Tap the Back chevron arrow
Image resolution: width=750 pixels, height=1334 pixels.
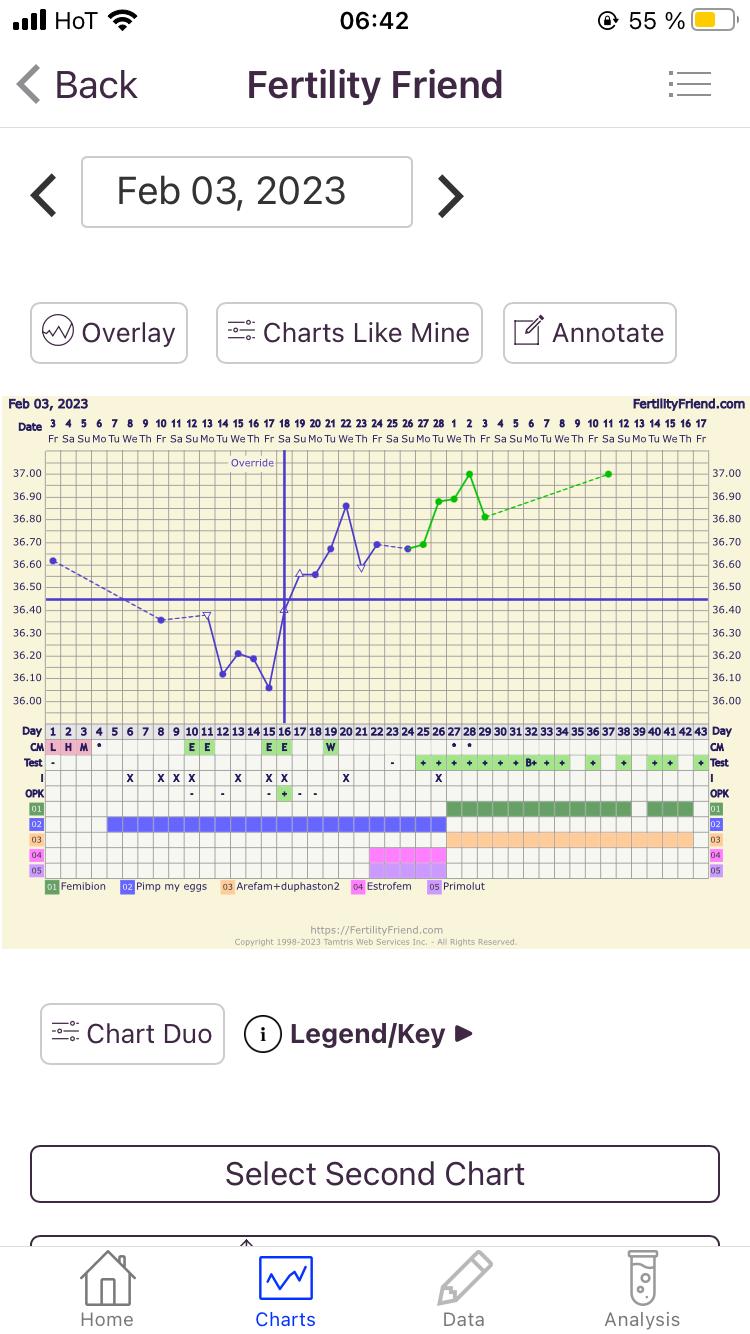pyautogui.click(x=30, y=85)
